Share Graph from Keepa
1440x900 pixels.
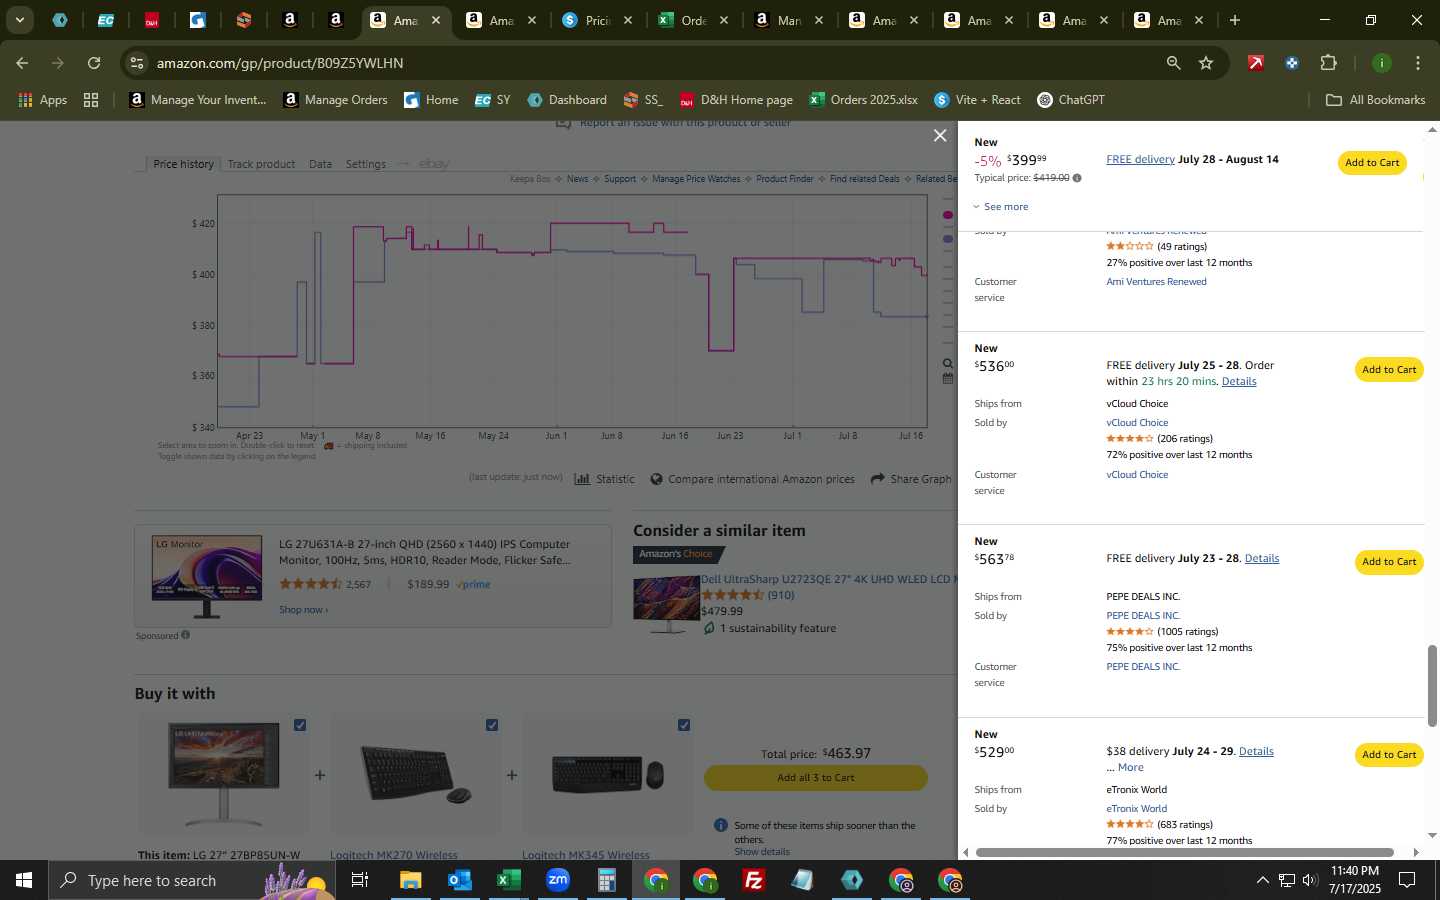point(911,479)
